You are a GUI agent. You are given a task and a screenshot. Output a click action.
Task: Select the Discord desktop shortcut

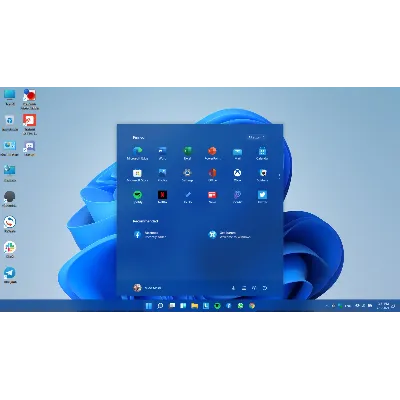[29, 148]
